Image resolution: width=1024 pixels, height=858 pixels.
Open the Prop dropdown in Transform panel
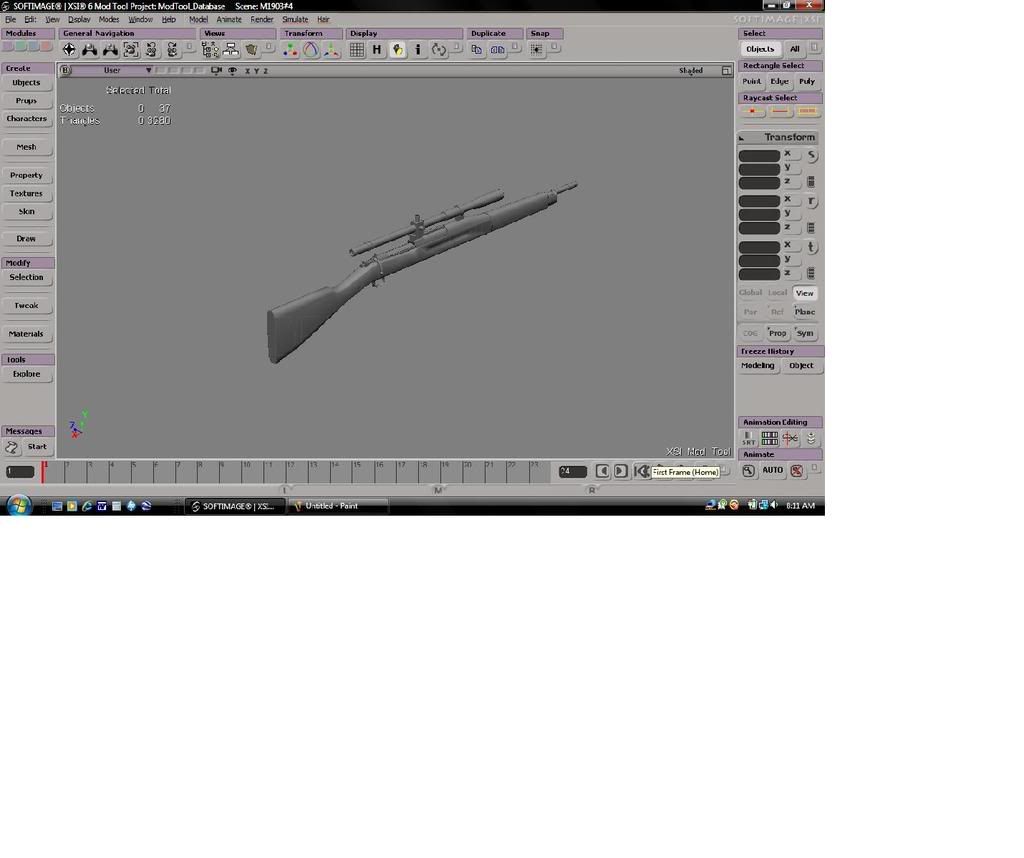777,333
